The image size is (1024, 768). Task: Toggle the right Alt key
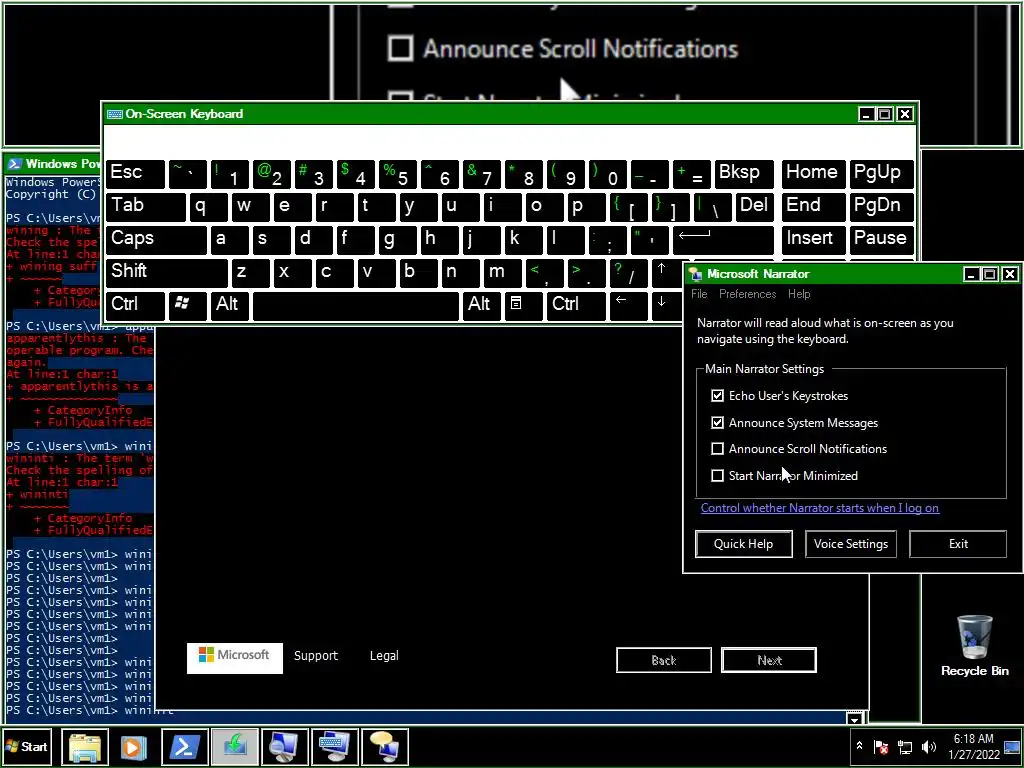click(481, 304)
